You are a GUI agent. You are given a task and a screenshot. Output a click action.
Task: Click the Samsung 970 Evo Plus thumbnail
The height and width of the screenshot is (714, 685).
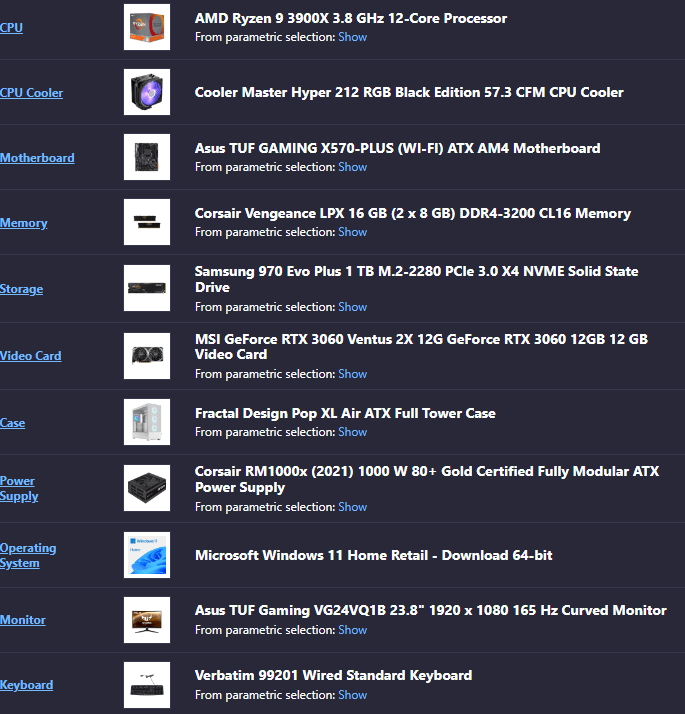coord(147,288)
